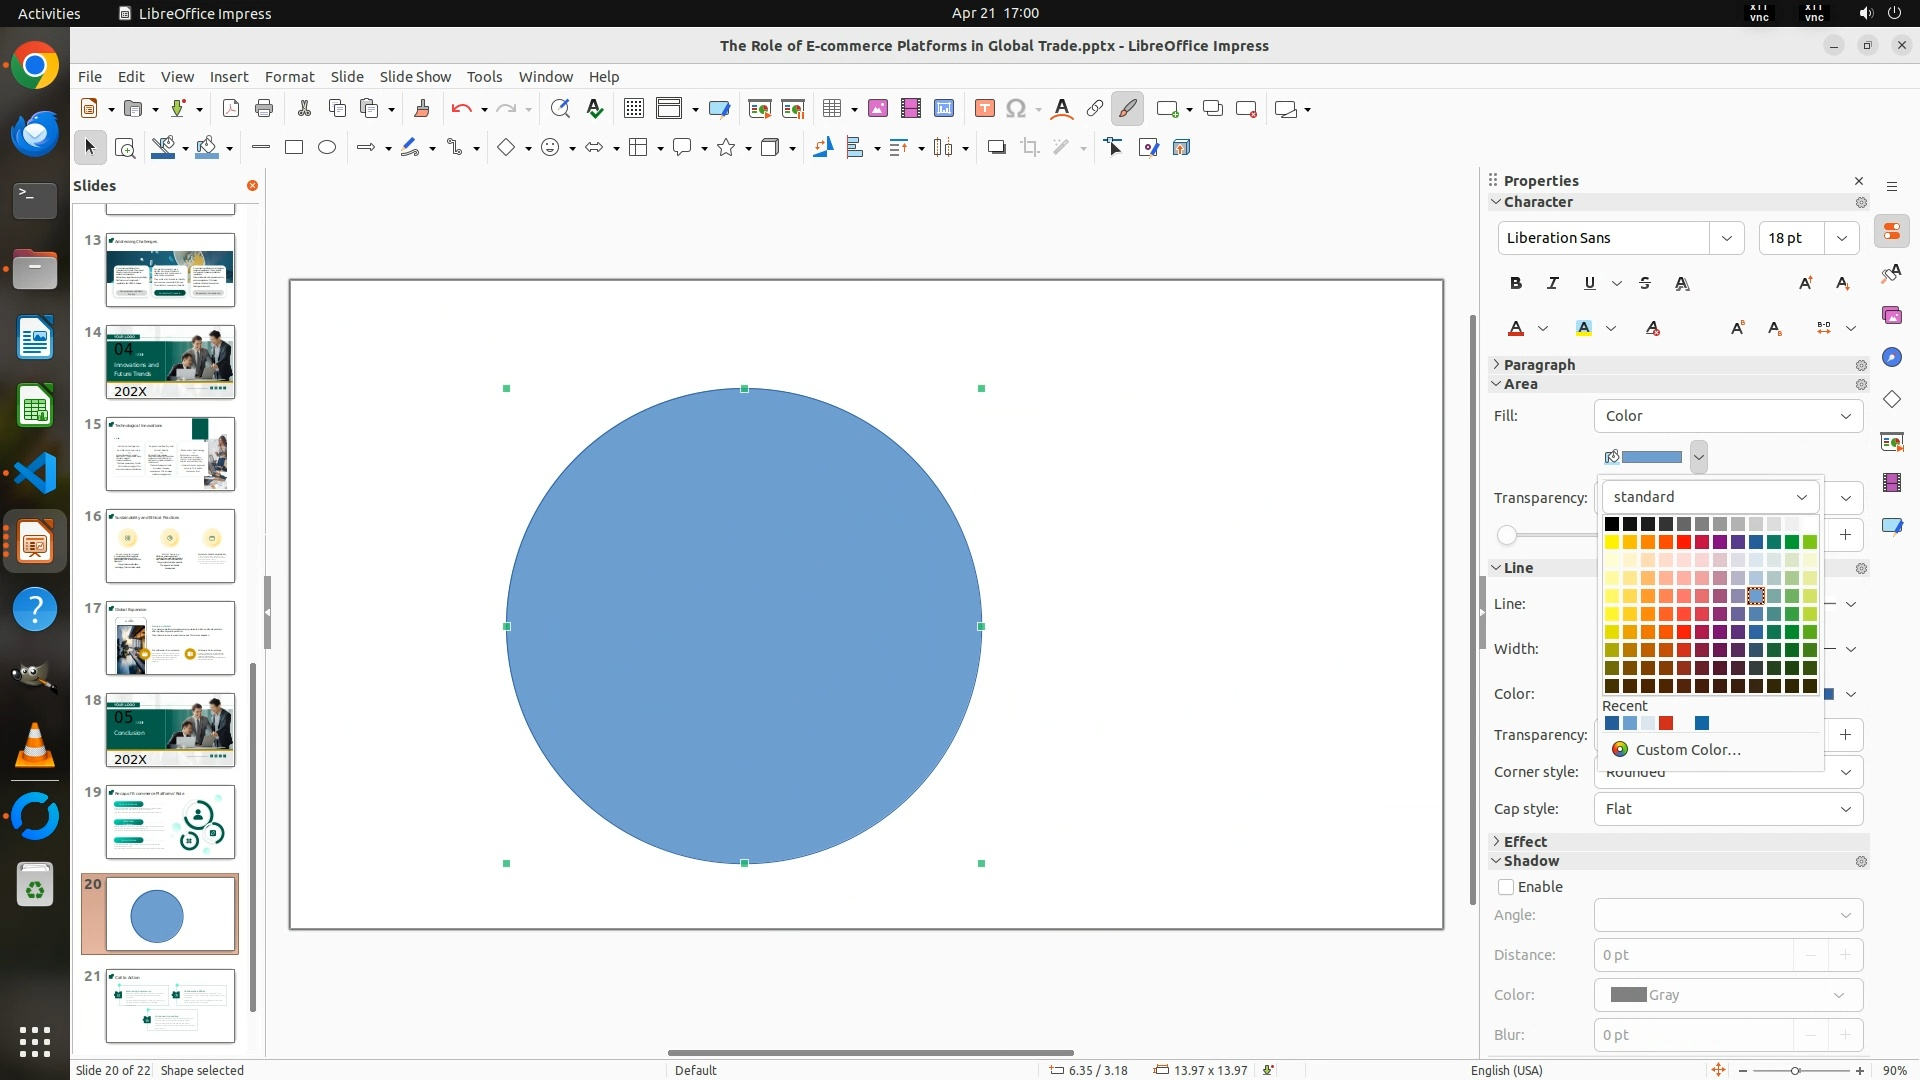Select the Rectangle drawing tool
Image resolution: width=1920 pixels, height=1080 pixels.
[x=294, y=148]
